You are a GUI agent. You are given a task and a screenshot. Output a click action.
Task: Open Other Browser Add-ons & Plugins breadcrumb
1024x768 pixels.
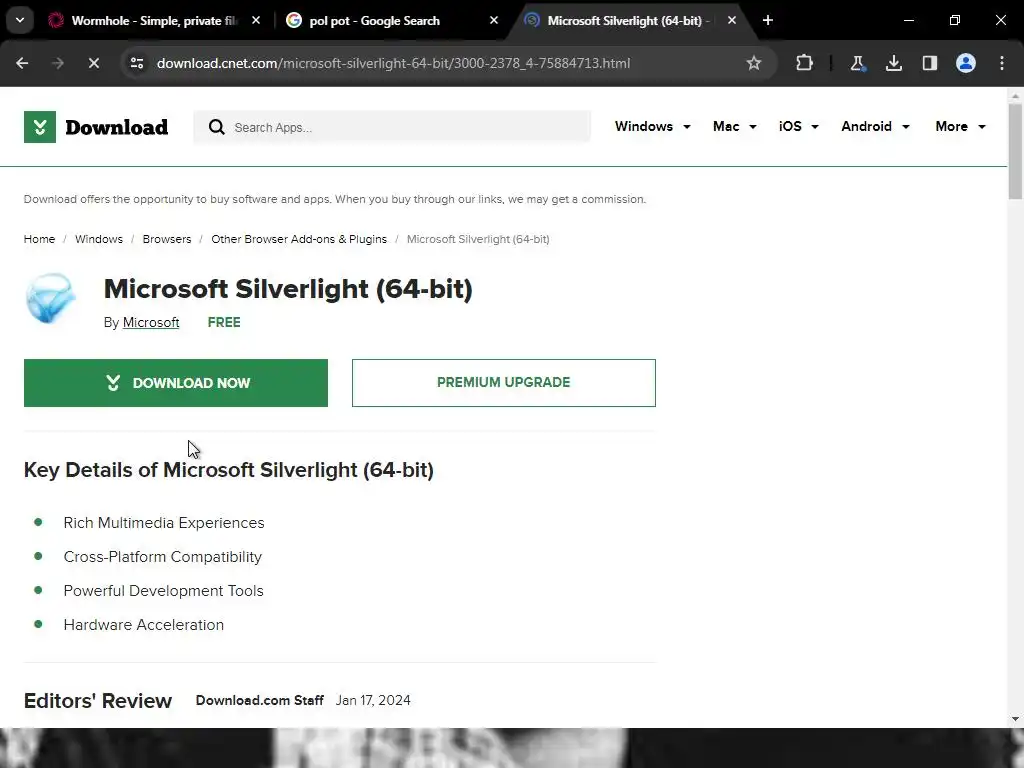299,239
